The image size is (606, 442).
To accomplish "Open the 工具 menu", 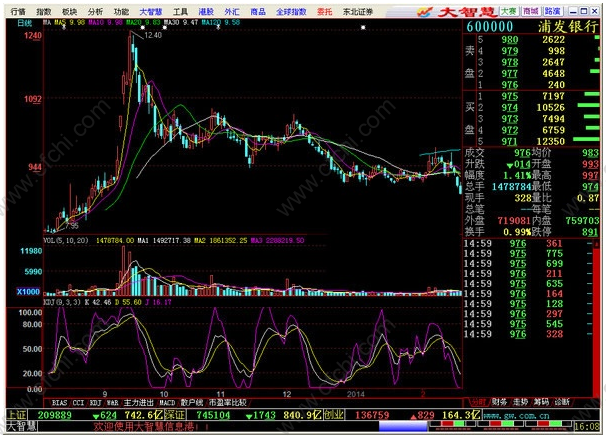I will pyautogui.click(x=180, y=12).
